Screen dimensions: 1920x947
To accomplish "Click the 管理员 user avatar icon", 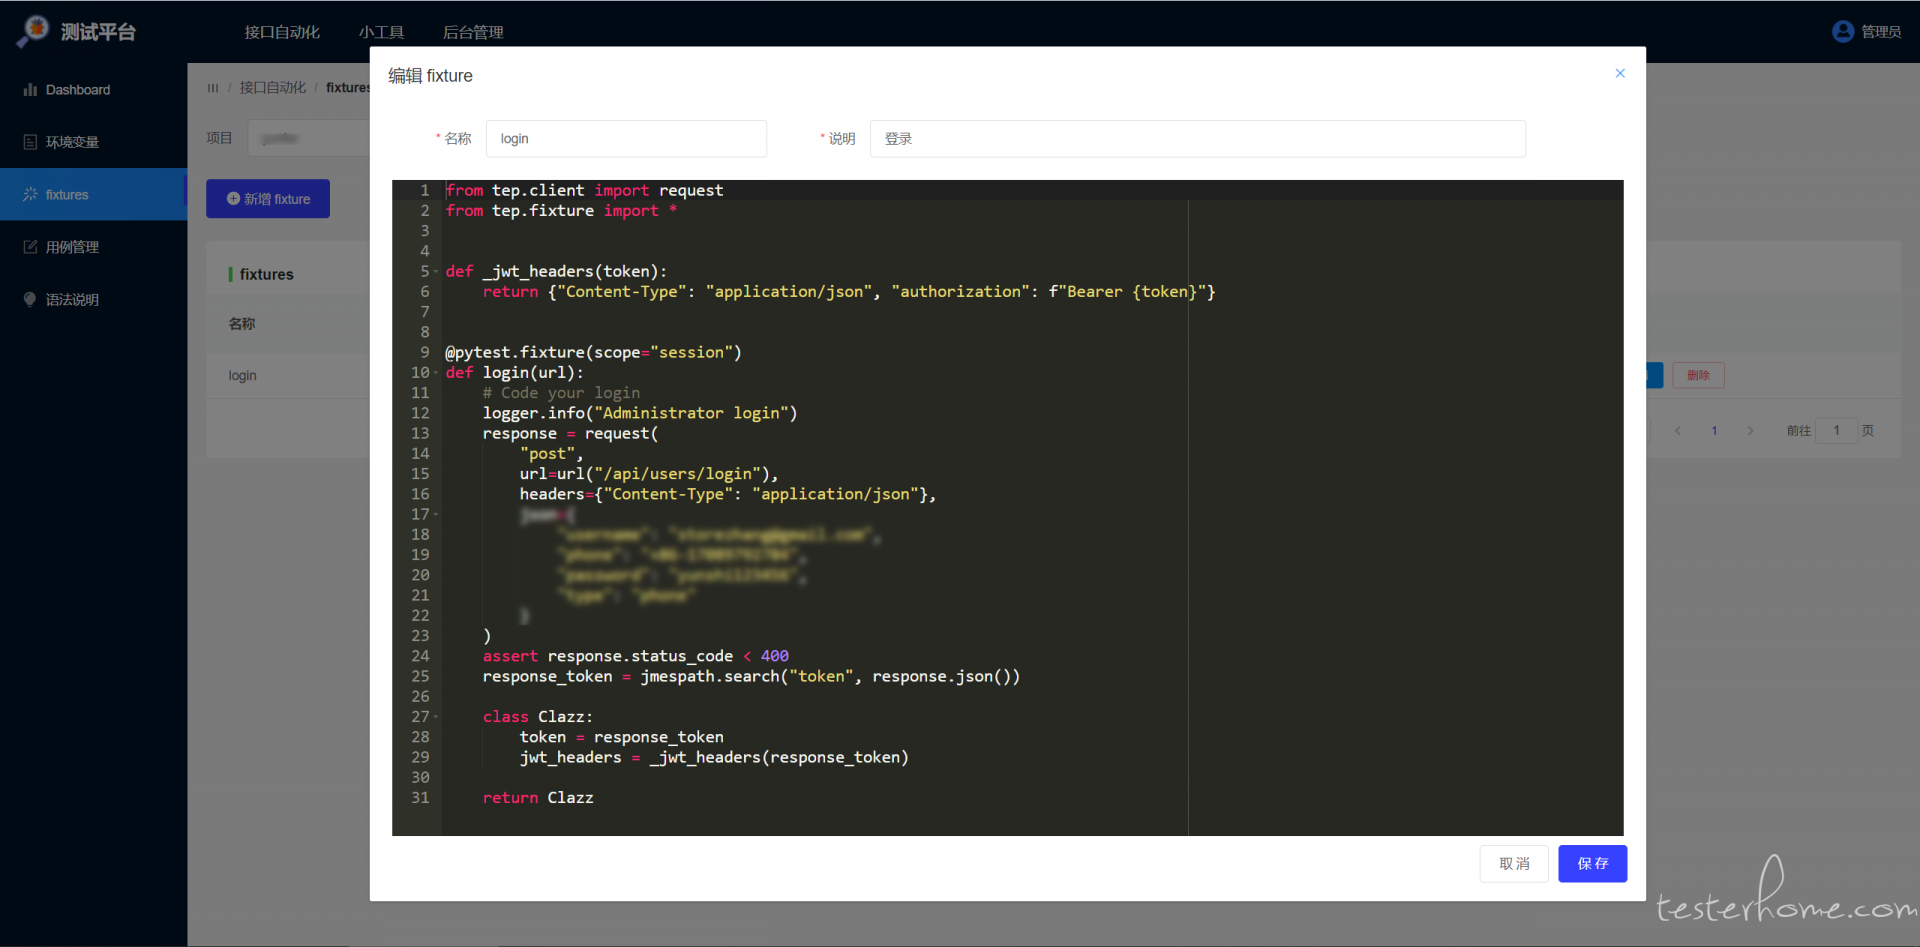I will point(1843,32).
